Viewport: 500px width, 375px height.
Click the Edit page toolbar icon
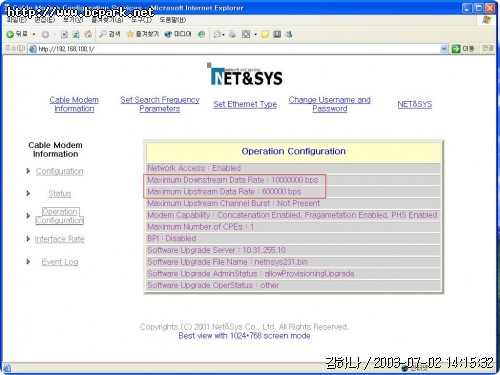tap(246, 34)
